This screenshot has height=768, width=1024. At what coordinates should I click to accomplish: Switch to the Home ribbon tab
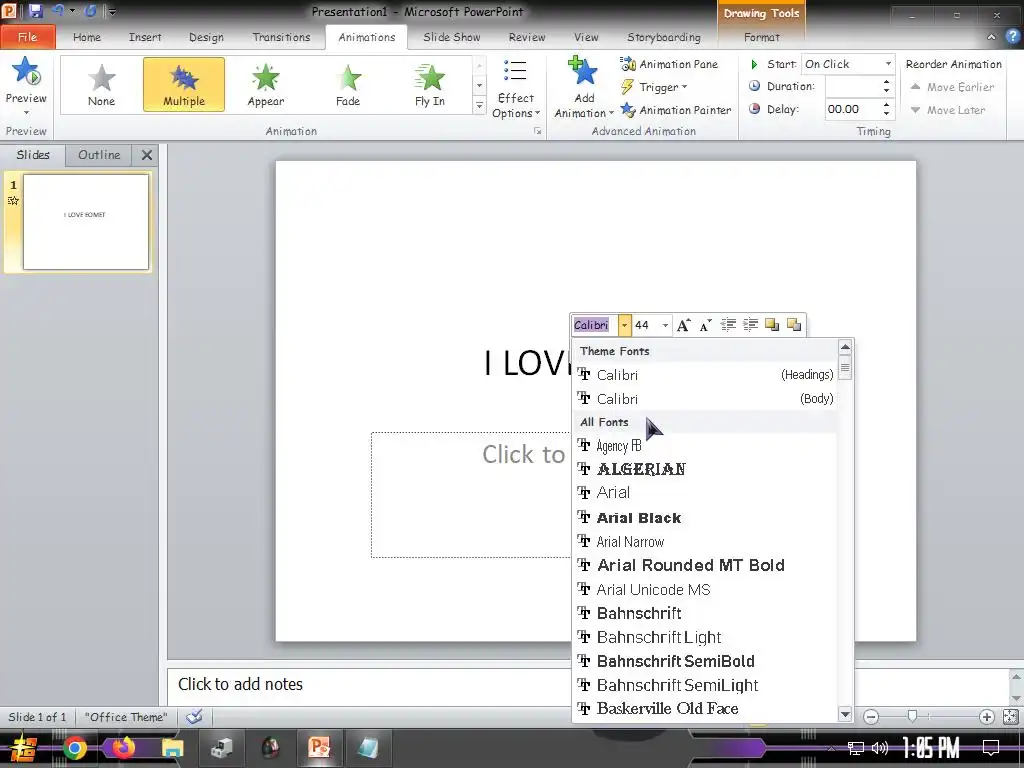point(87,37)
